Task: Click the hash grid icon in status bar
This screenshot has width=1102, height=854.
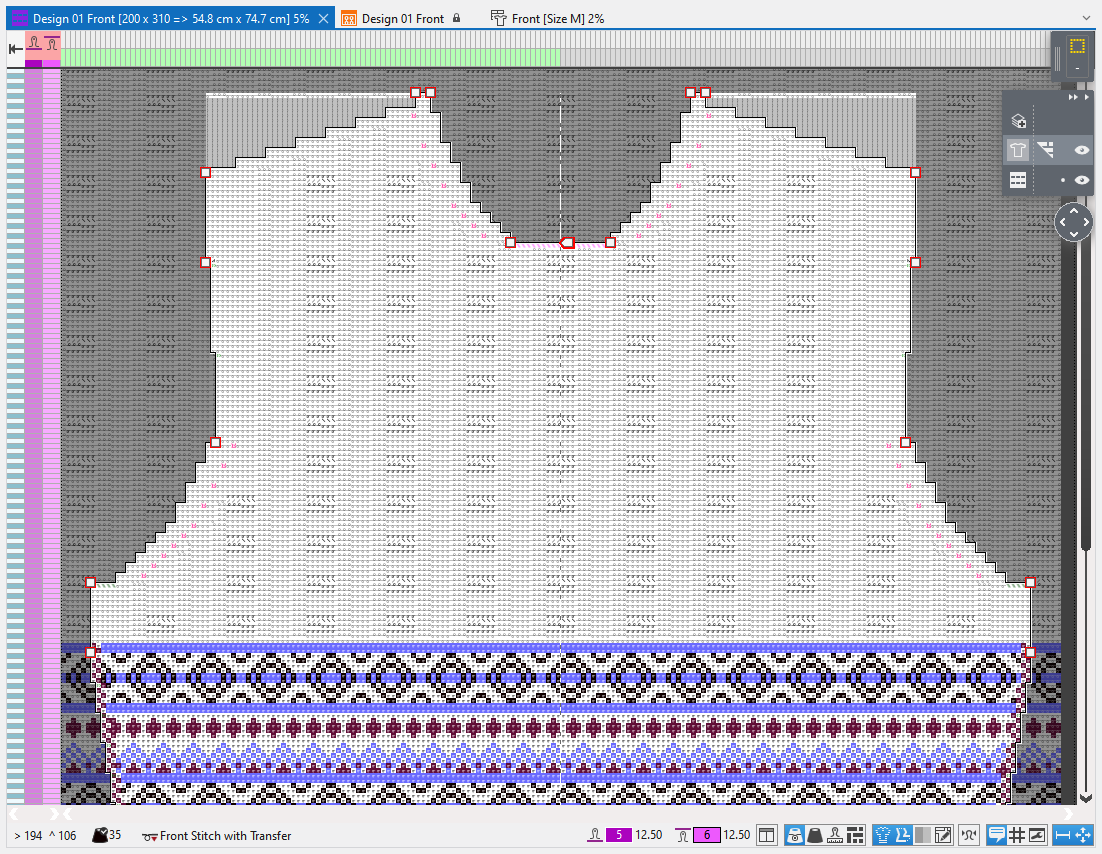Action: pos(1016,835)
